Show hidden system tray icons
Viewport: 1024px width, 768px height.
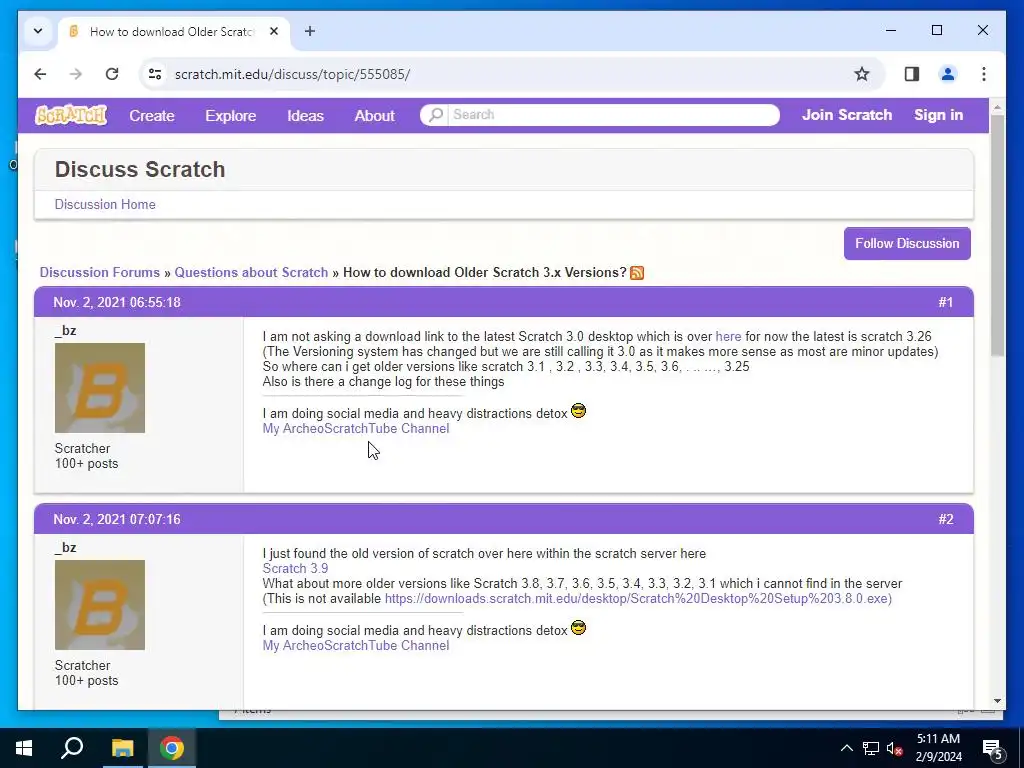[846, 748]
